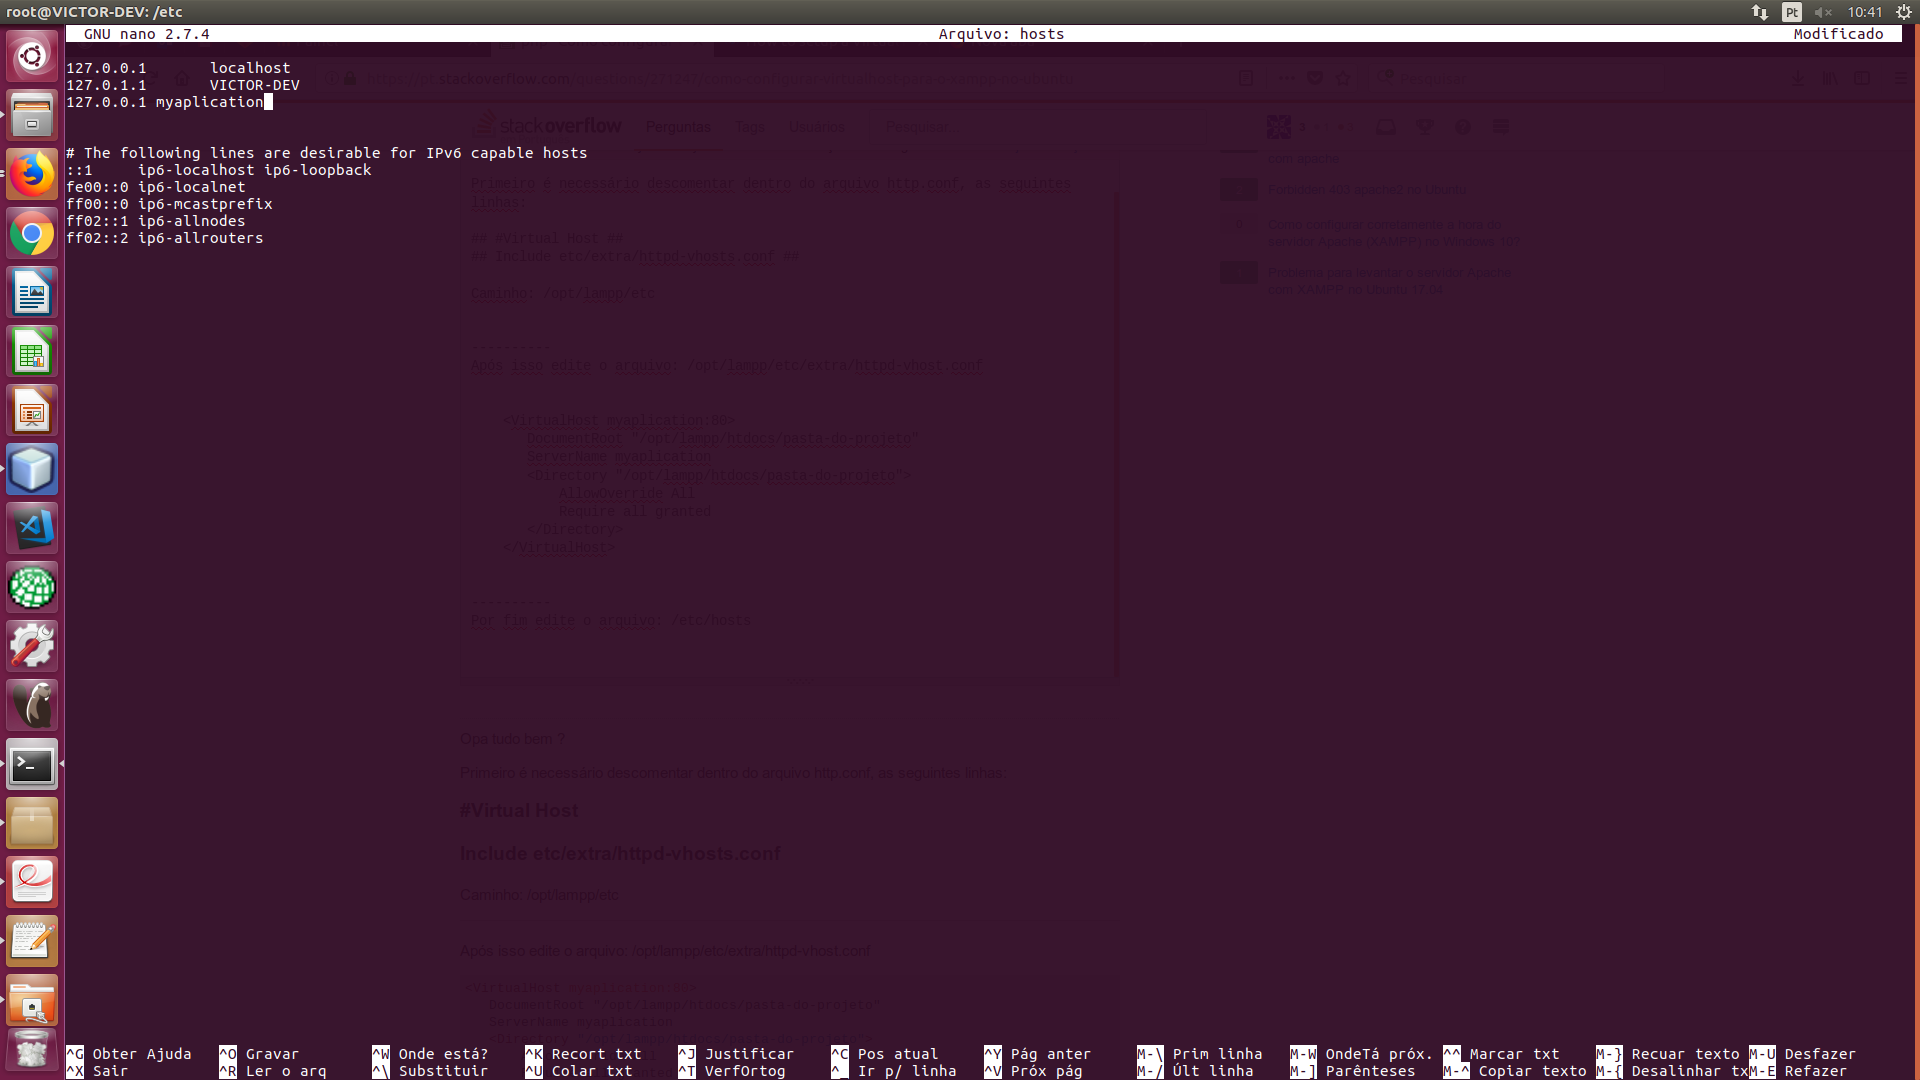Click ^C Pos atual shortcut label

click(885, 1054)
